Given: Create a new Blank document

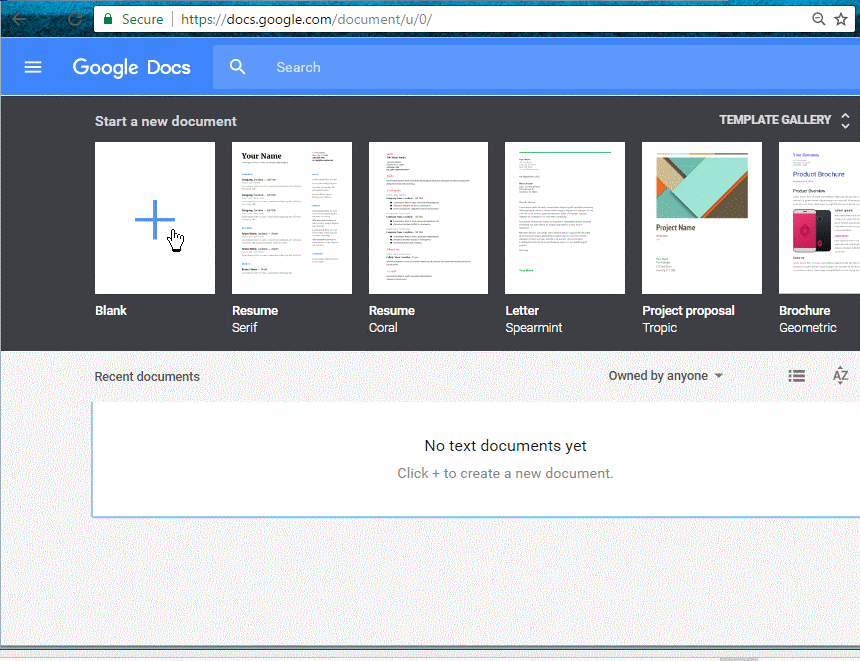Looking at the screenshot, I should click(155, 218).
